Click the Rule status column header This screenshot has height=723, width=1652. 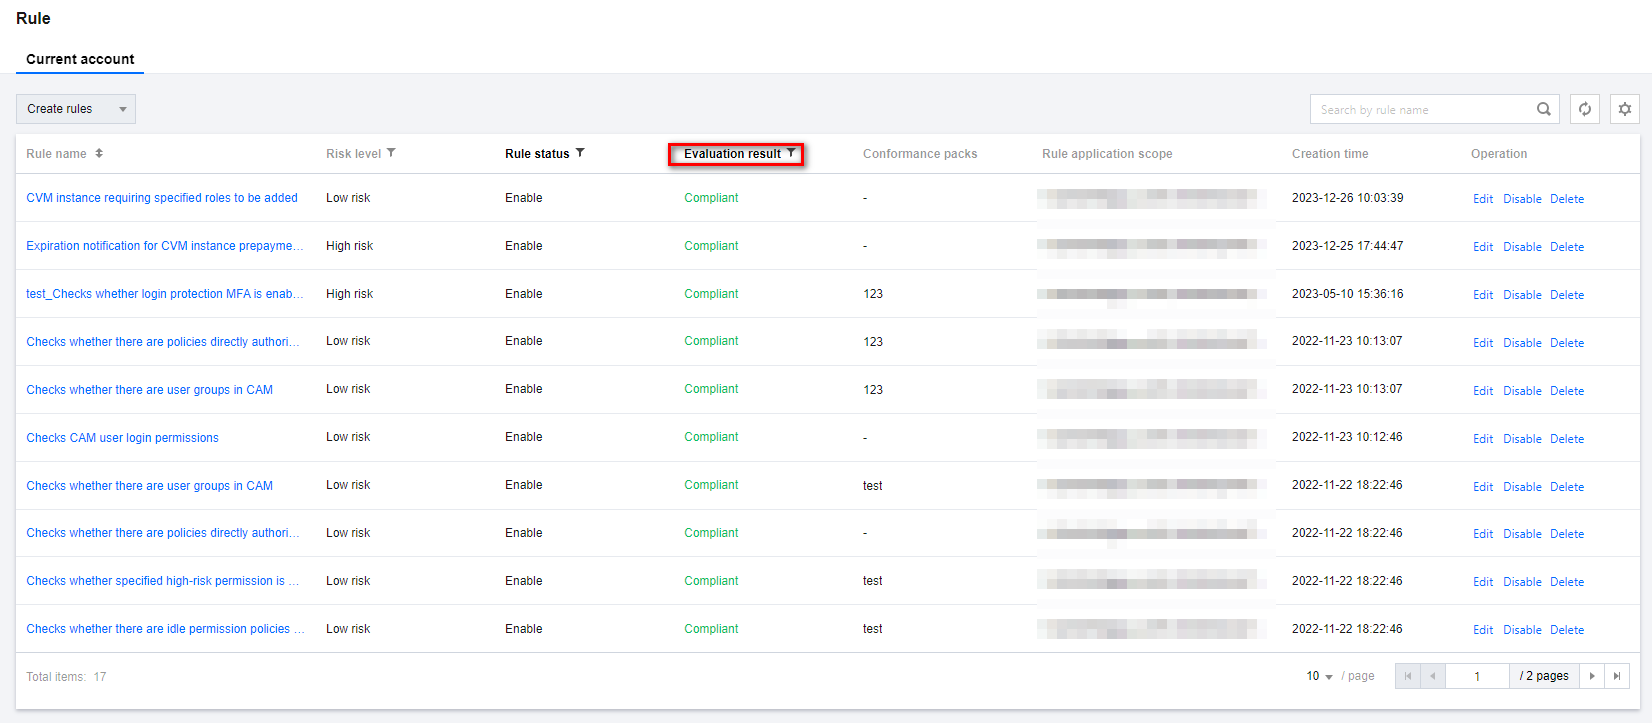(x=537, y=154)
